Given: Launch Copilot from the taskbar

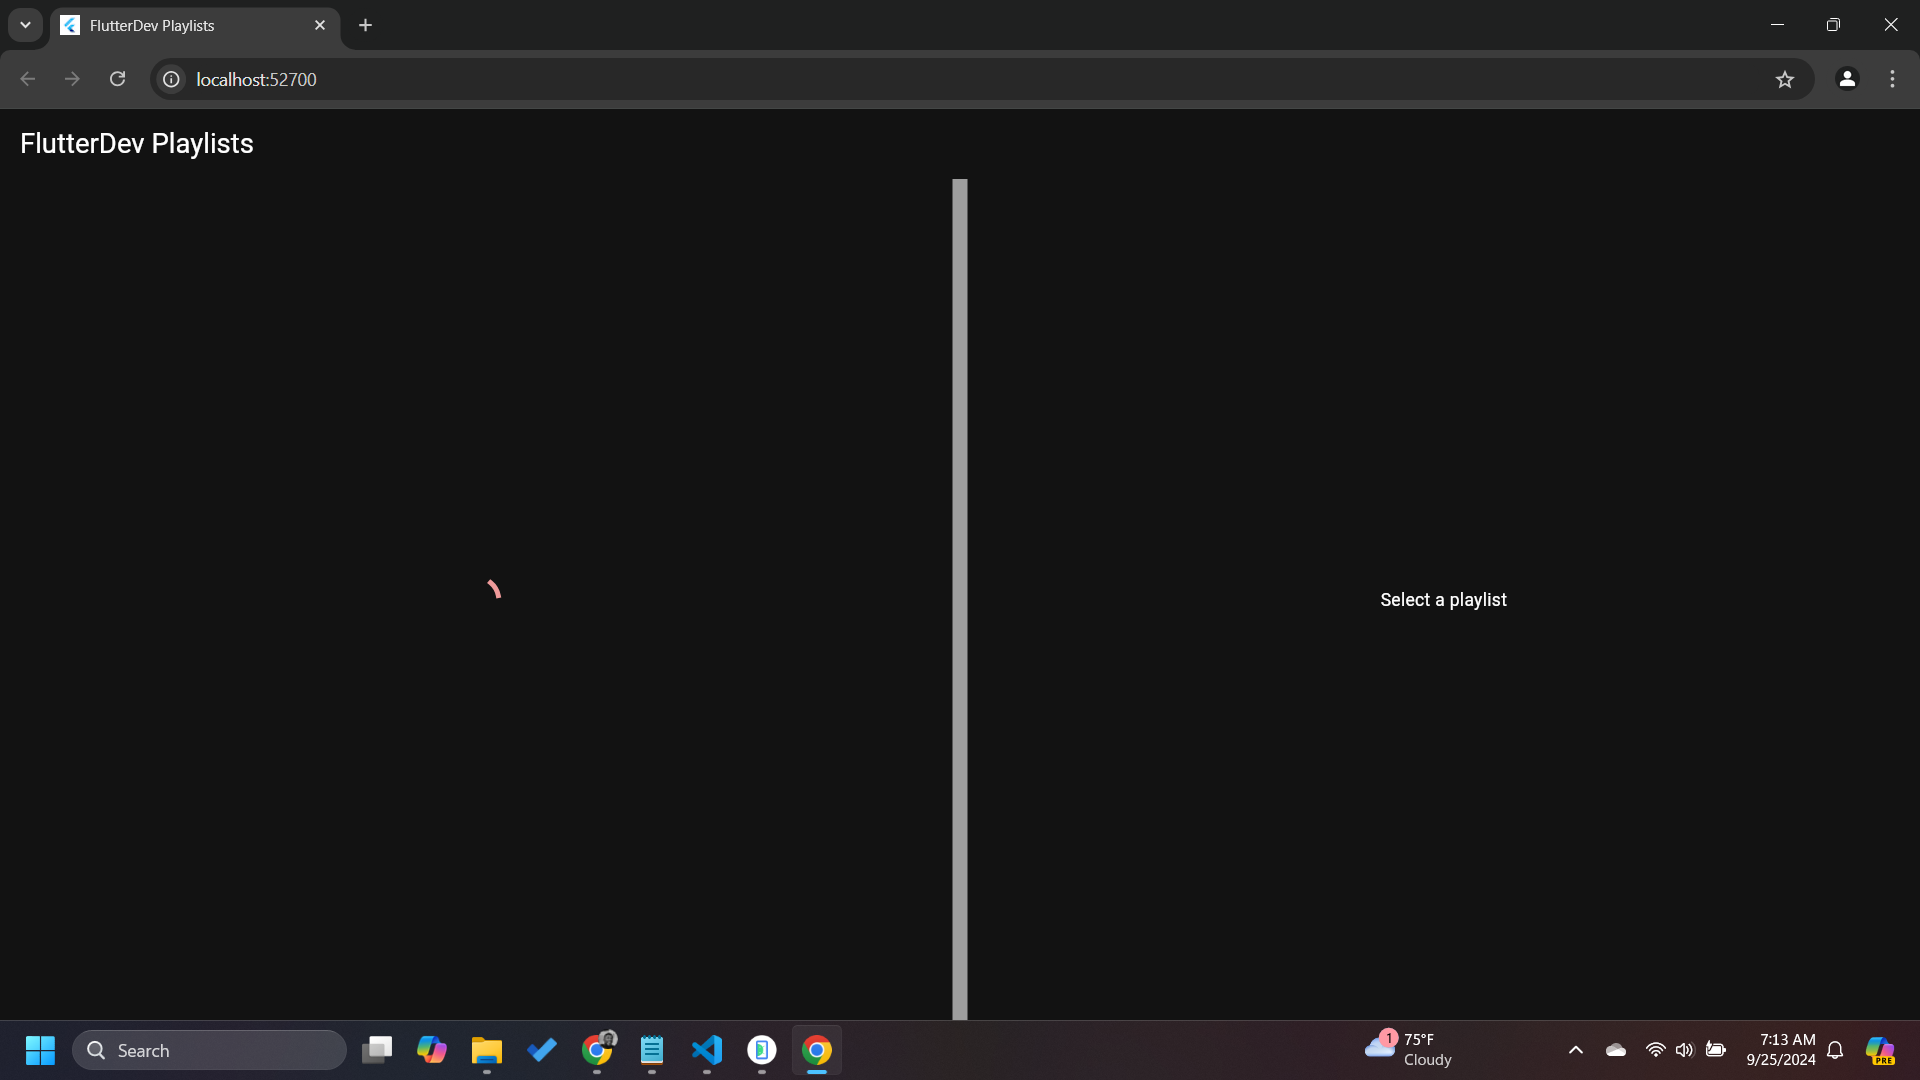Looking at the screenshot, I should [x=432, y=1050].
